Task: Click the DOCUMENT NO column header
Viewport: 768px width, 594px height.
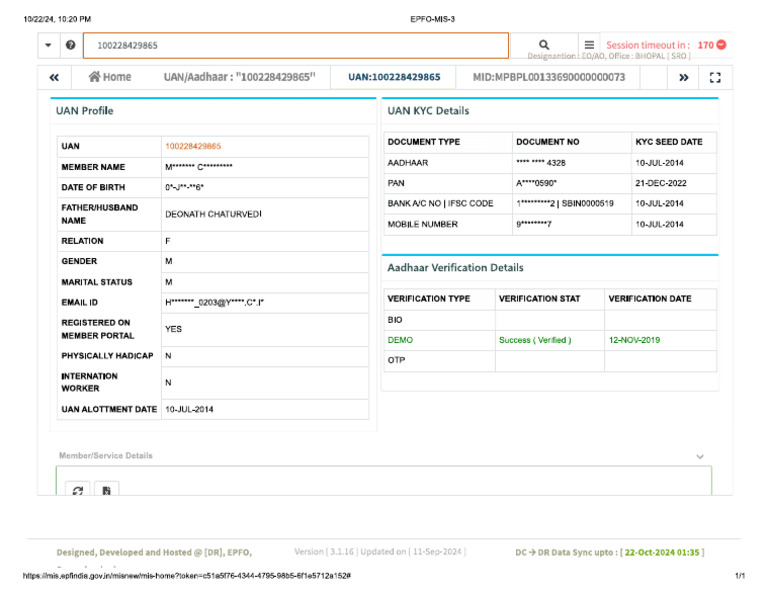Action: point(548,142)
